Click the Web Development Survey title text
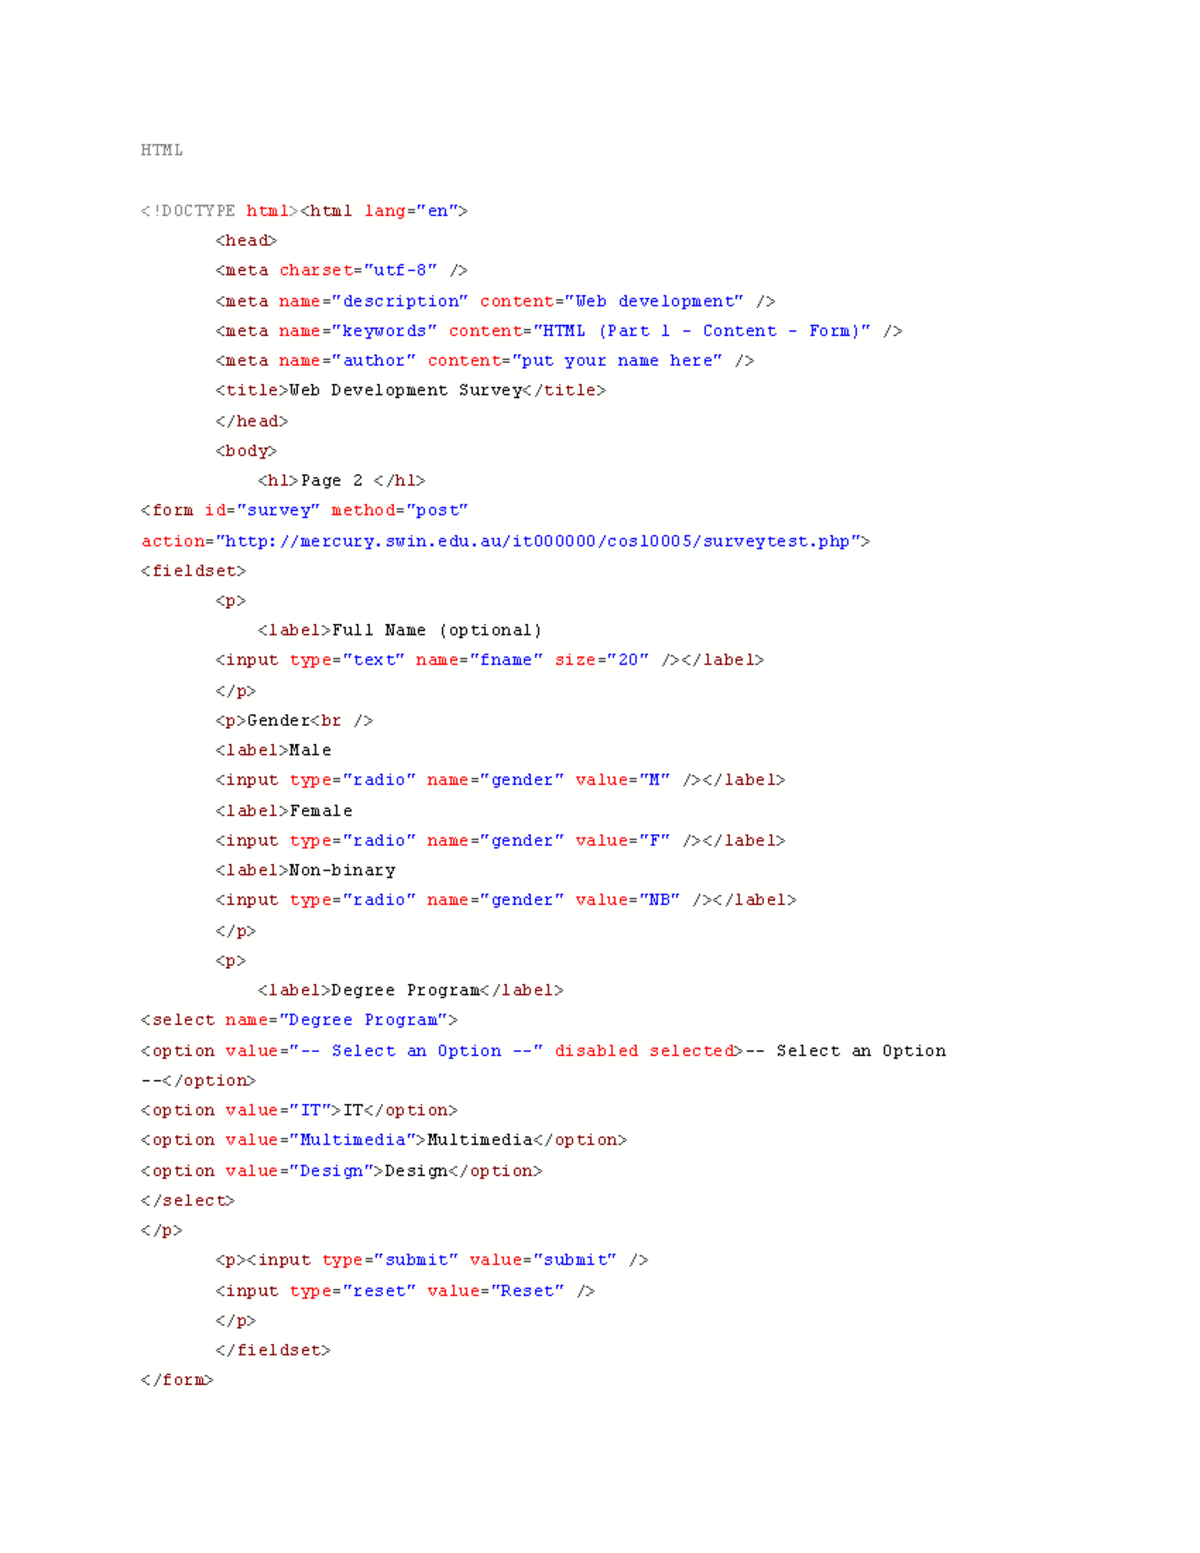 pyautogui.click(x=410, y=390)
